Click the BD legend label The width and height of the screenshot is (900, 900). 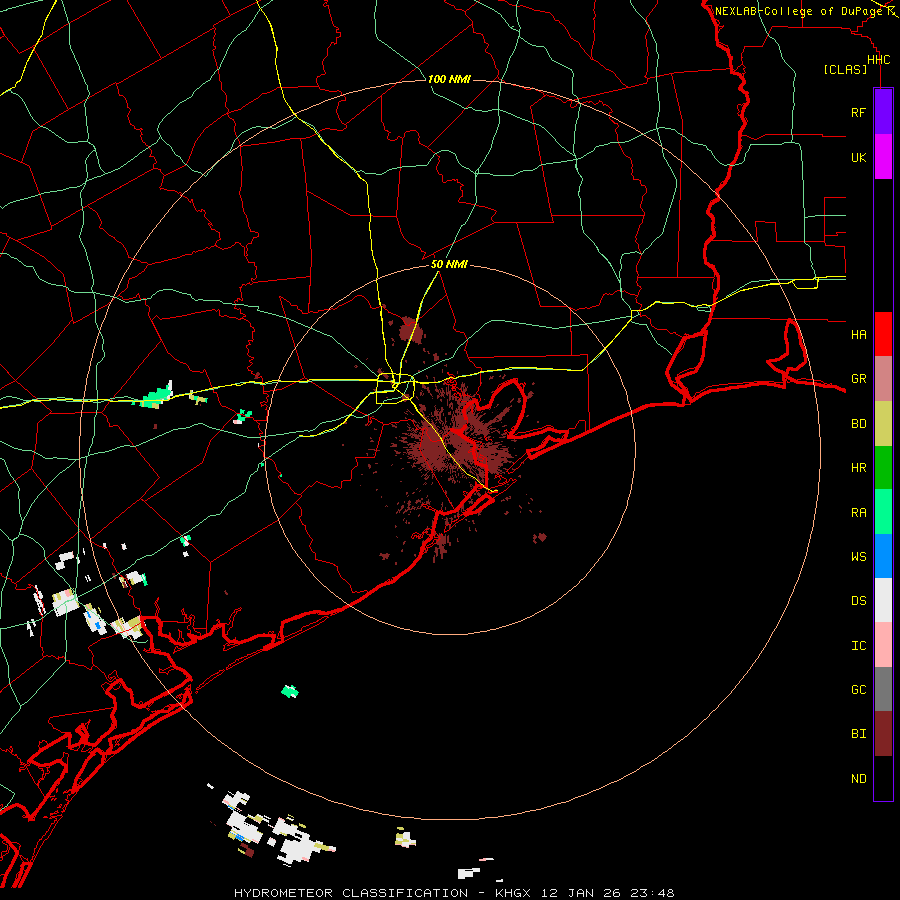[858, 424]
